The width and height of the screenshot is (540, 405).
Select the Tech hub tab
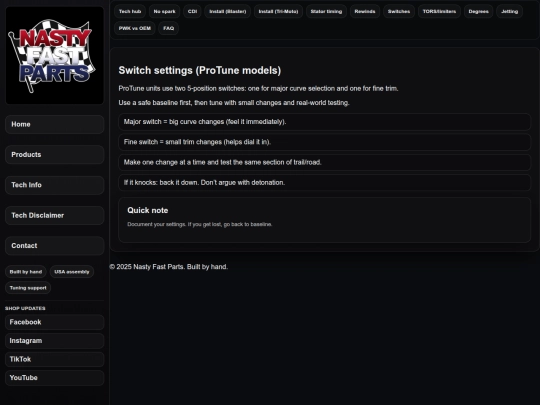coord(130,11)
